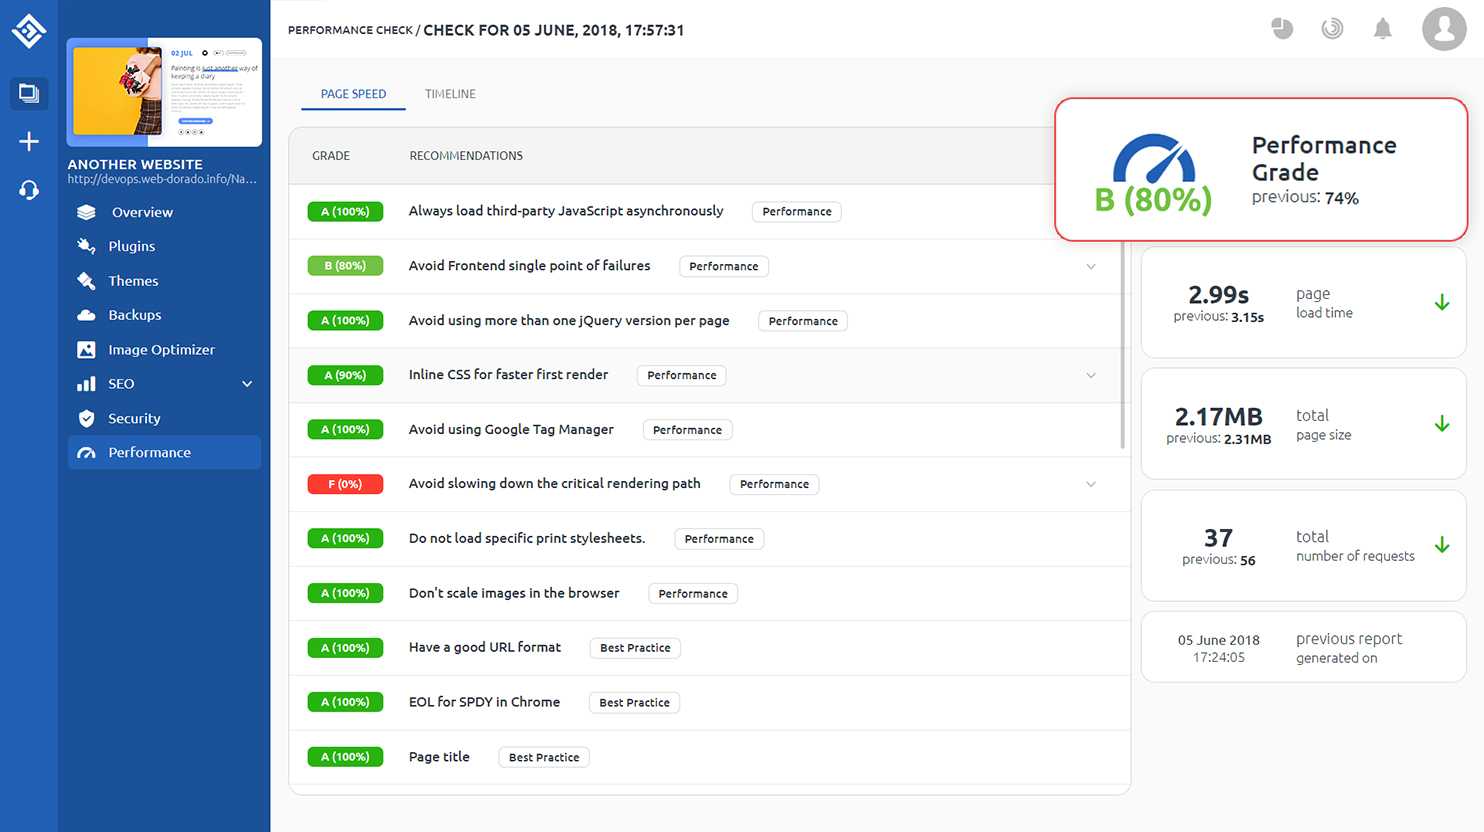Click the pie chart icon in header
1484x832 pixels.
1282,29
